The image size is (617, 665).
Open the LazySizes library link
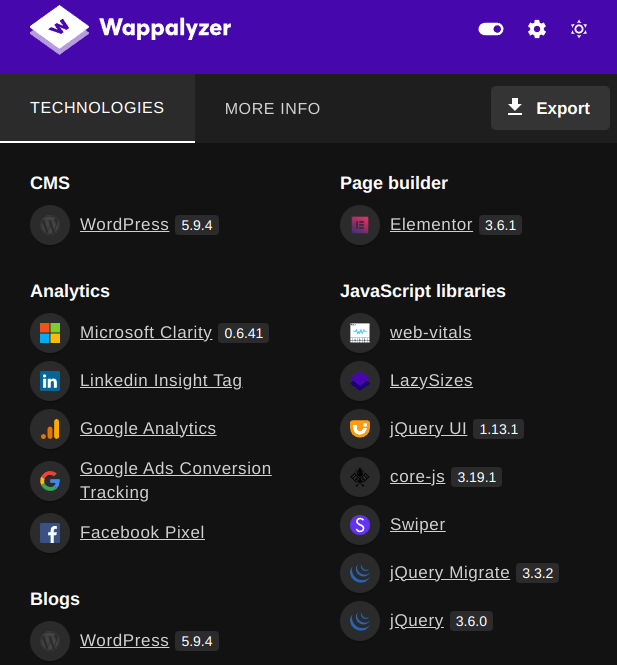pos(431,380)
